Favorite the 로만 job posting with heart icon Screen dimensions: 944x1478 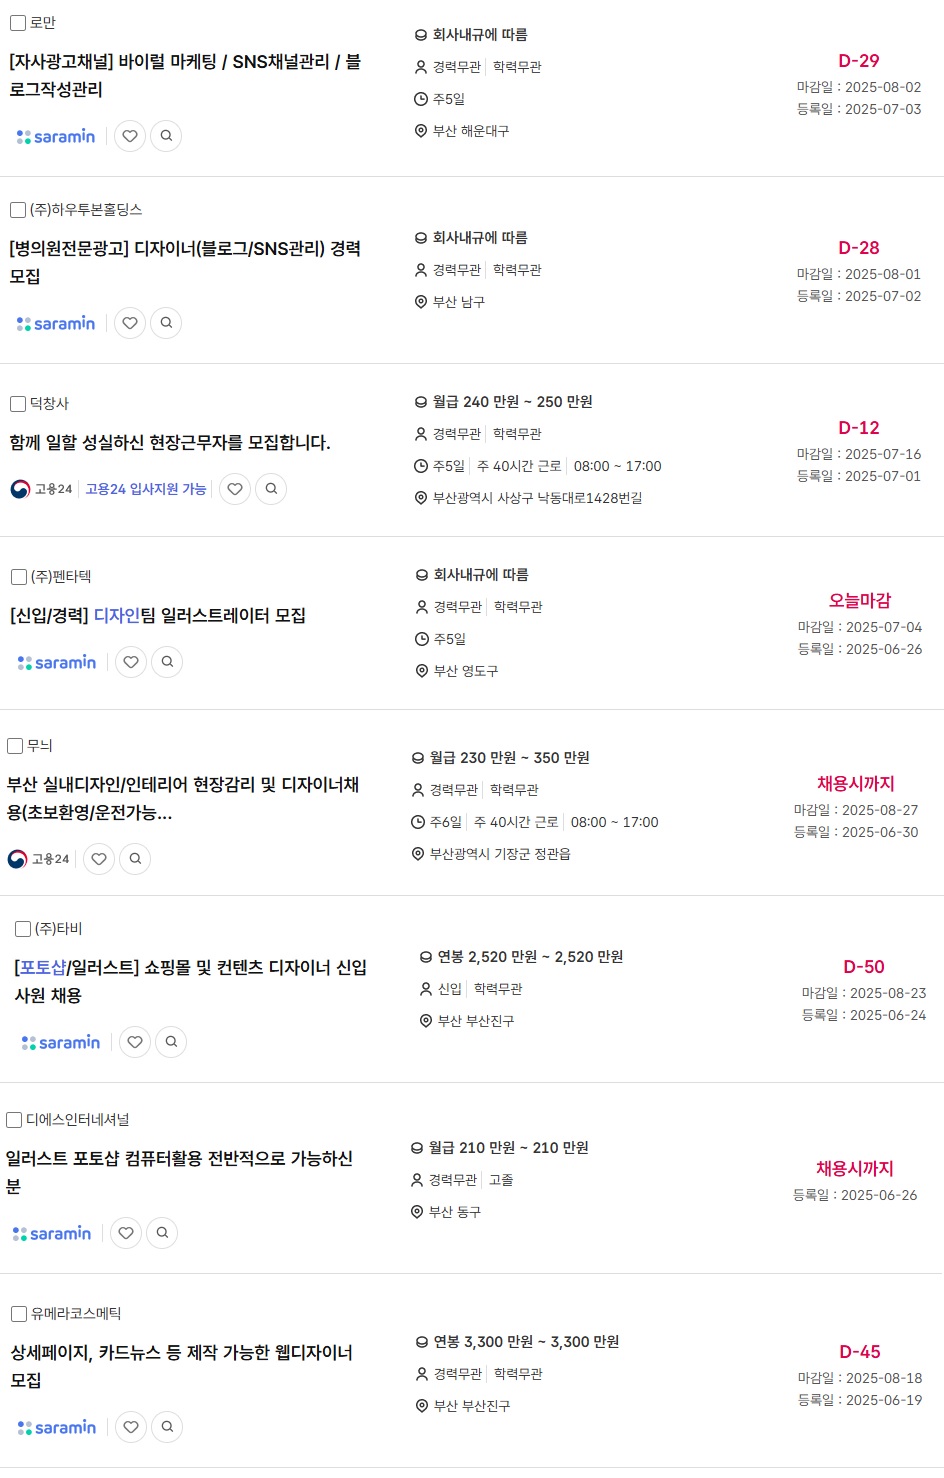point(130,136)
